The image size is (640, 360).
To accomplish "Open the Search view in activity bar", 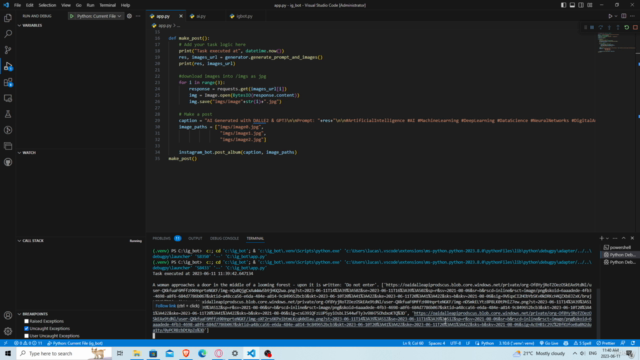I will pos(8,34).
